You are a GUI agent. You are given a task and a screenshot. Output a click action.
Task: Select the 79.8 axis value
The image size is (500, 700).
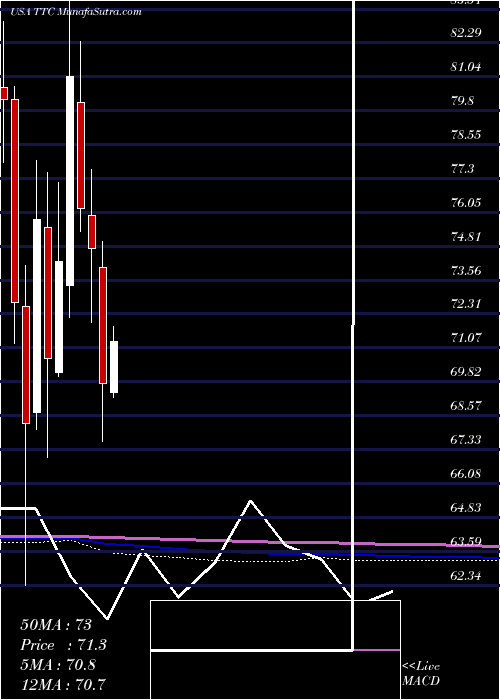(x=462, y=100)
